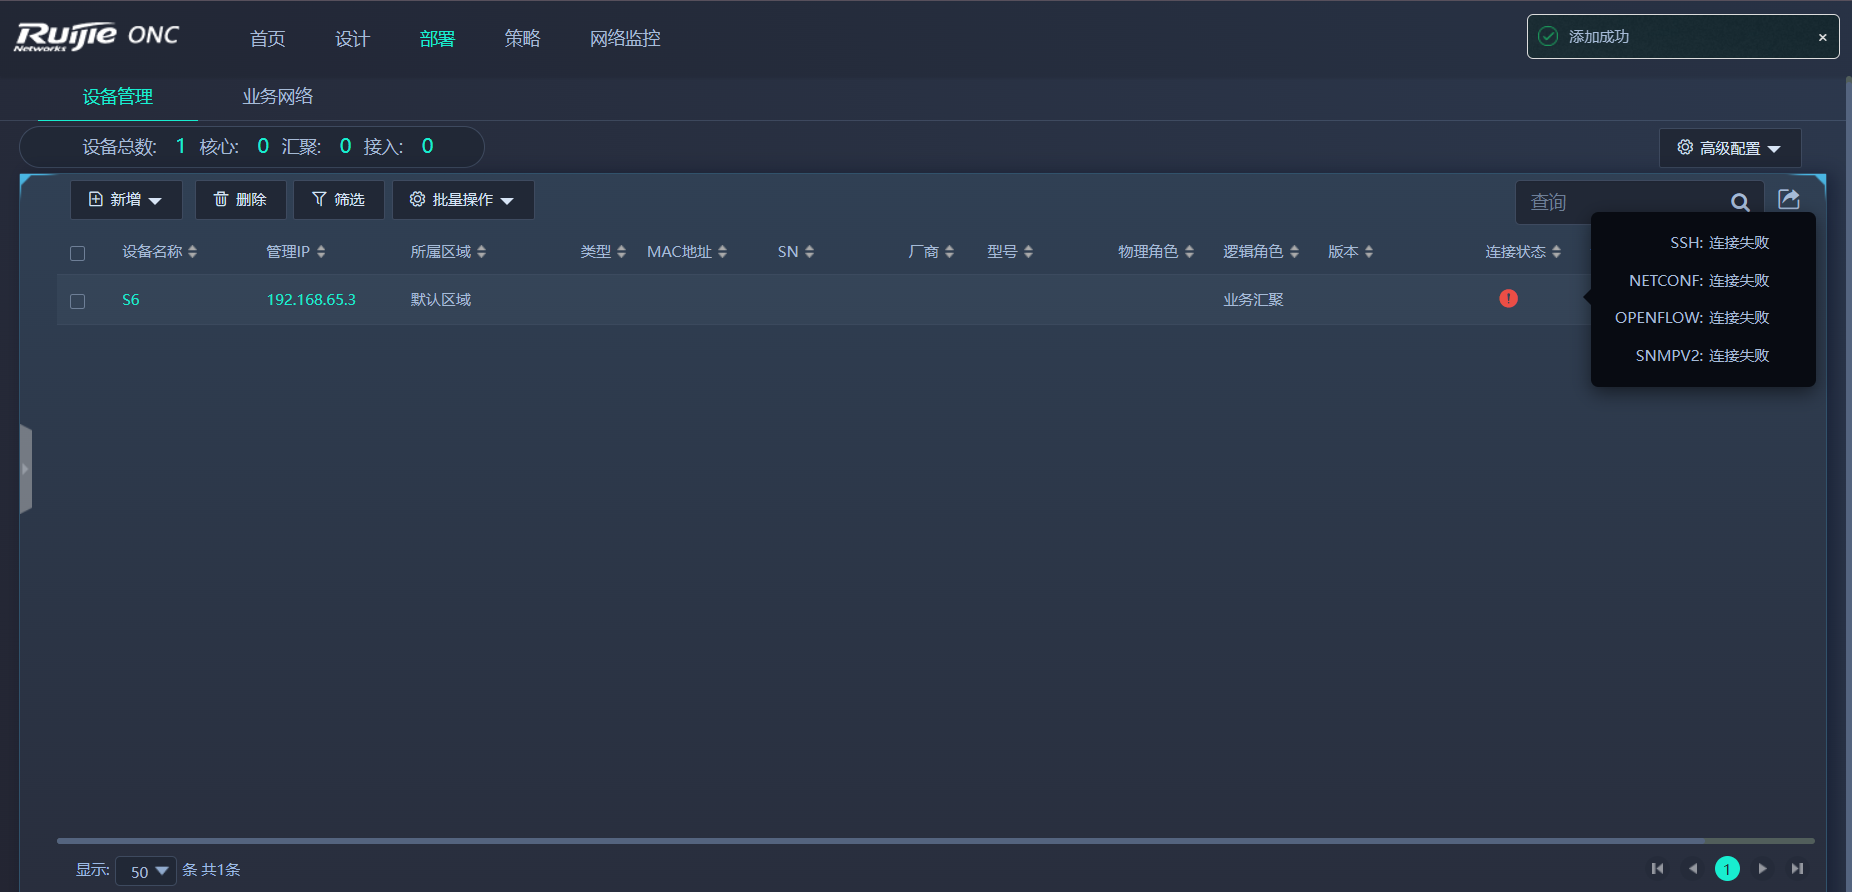Screen dimensions: 1852x892
Task: Open device S6 link
Action: pyautogui.click(x=131, y=300)
